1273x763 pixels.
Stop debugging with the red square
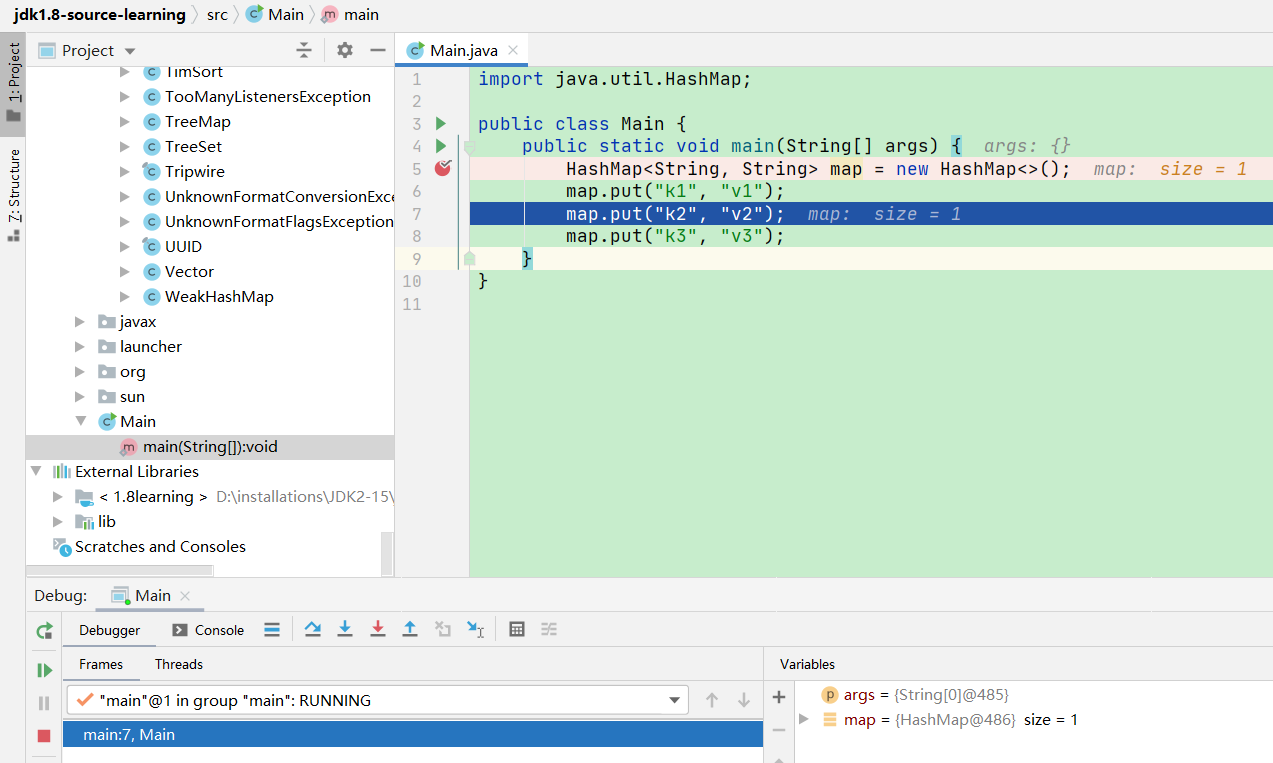pyautogui.click(x=44, y=736)
